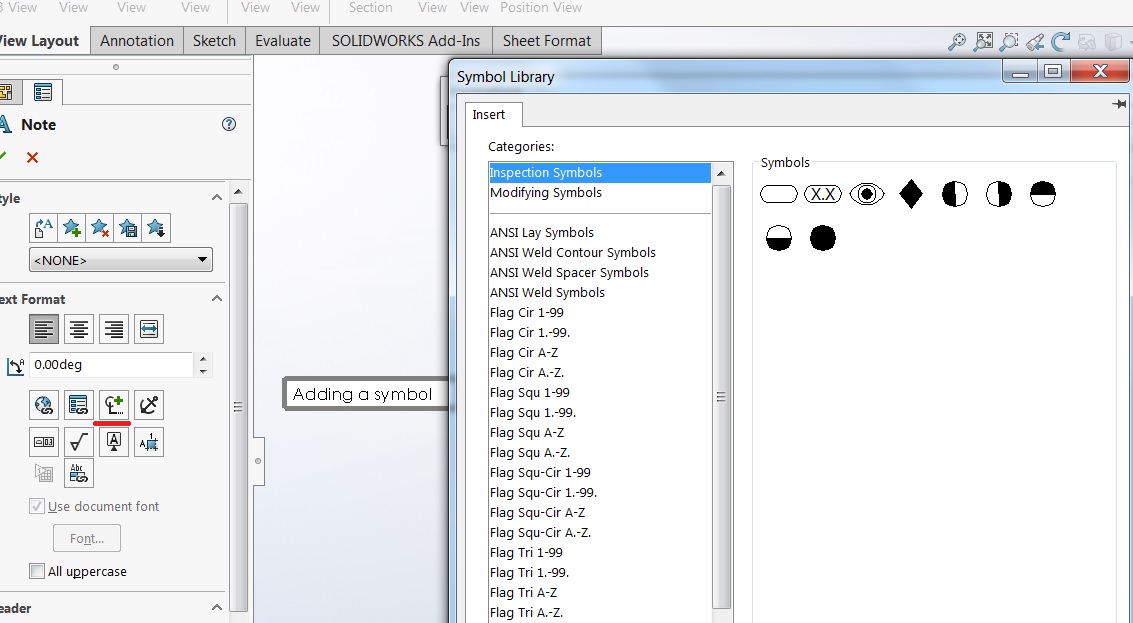Click the Zoom to Area magnifier icon

coord(1007,42)
